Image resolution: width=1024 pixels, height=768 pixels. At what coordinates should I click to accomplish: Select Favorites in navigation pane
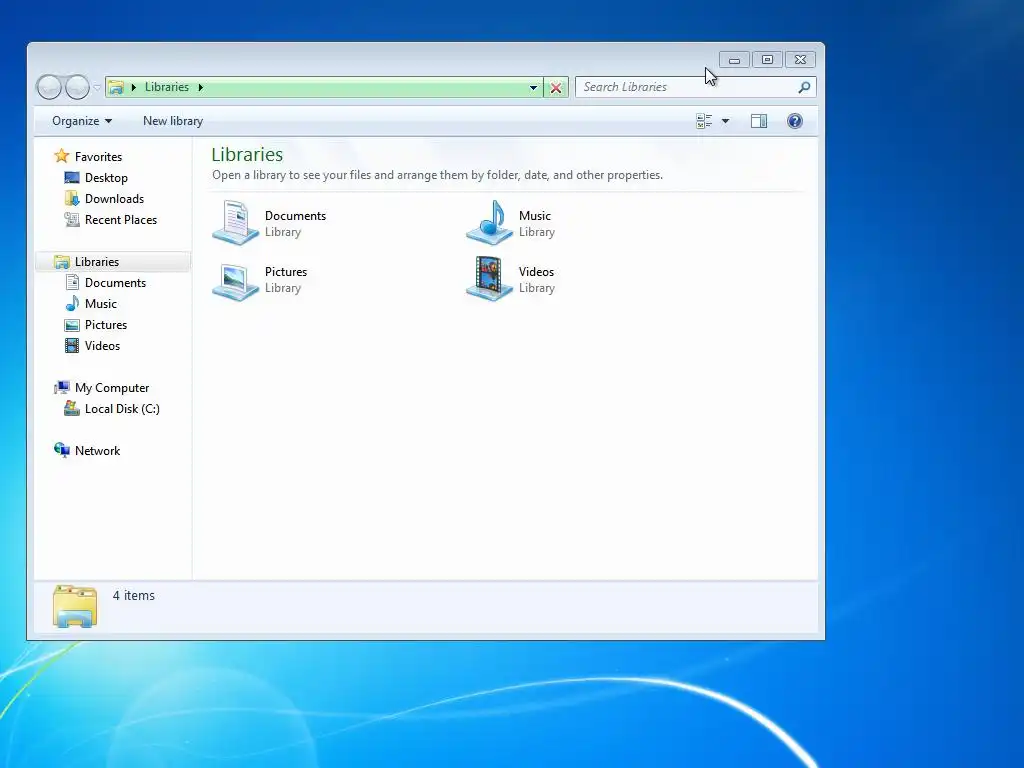click(99, 157)
